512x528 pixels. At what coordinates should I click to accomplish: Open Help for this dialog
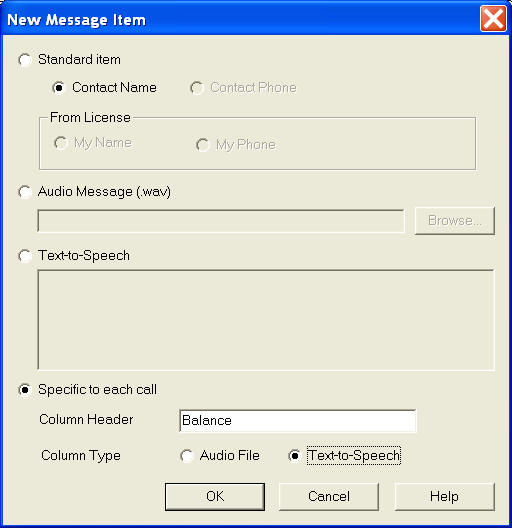click(445, 497)
